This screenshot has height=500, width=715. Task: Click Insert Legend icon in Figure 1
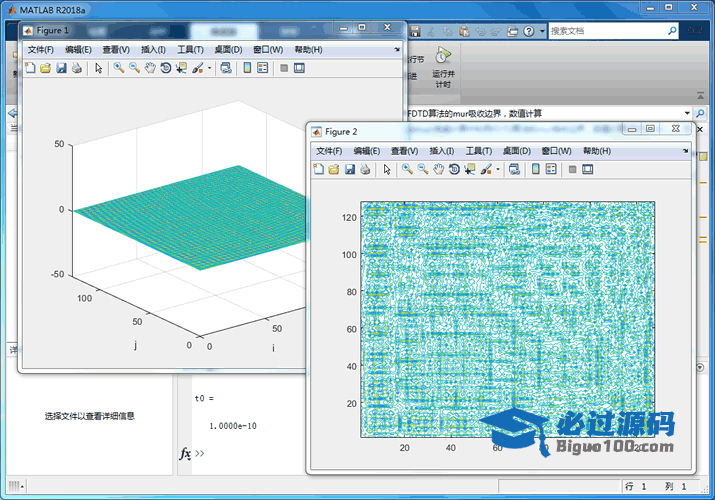263,68
